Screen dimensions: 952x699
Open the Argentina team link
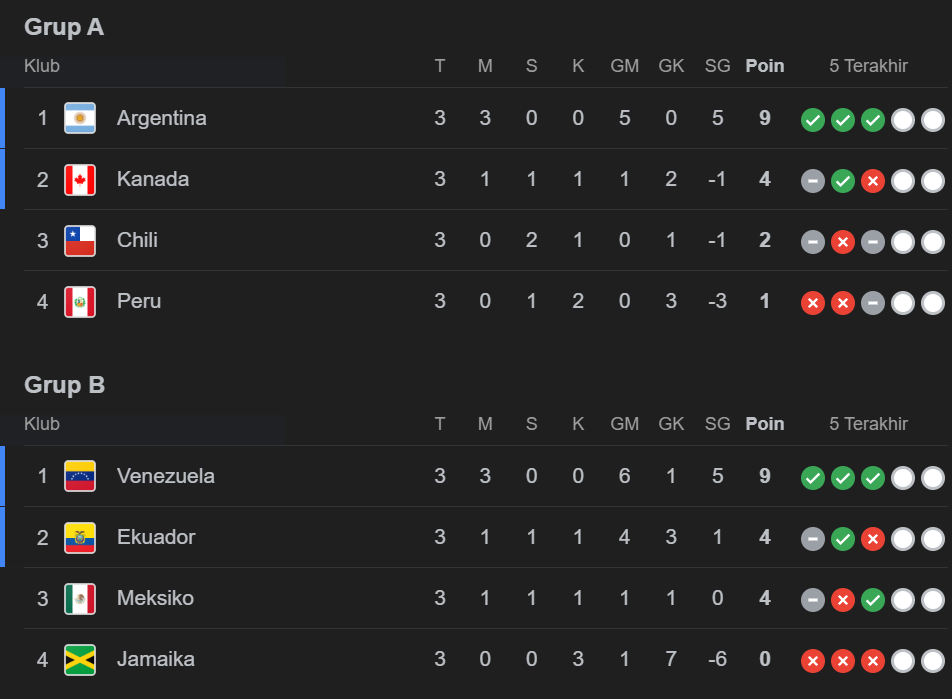pos(161,118)
